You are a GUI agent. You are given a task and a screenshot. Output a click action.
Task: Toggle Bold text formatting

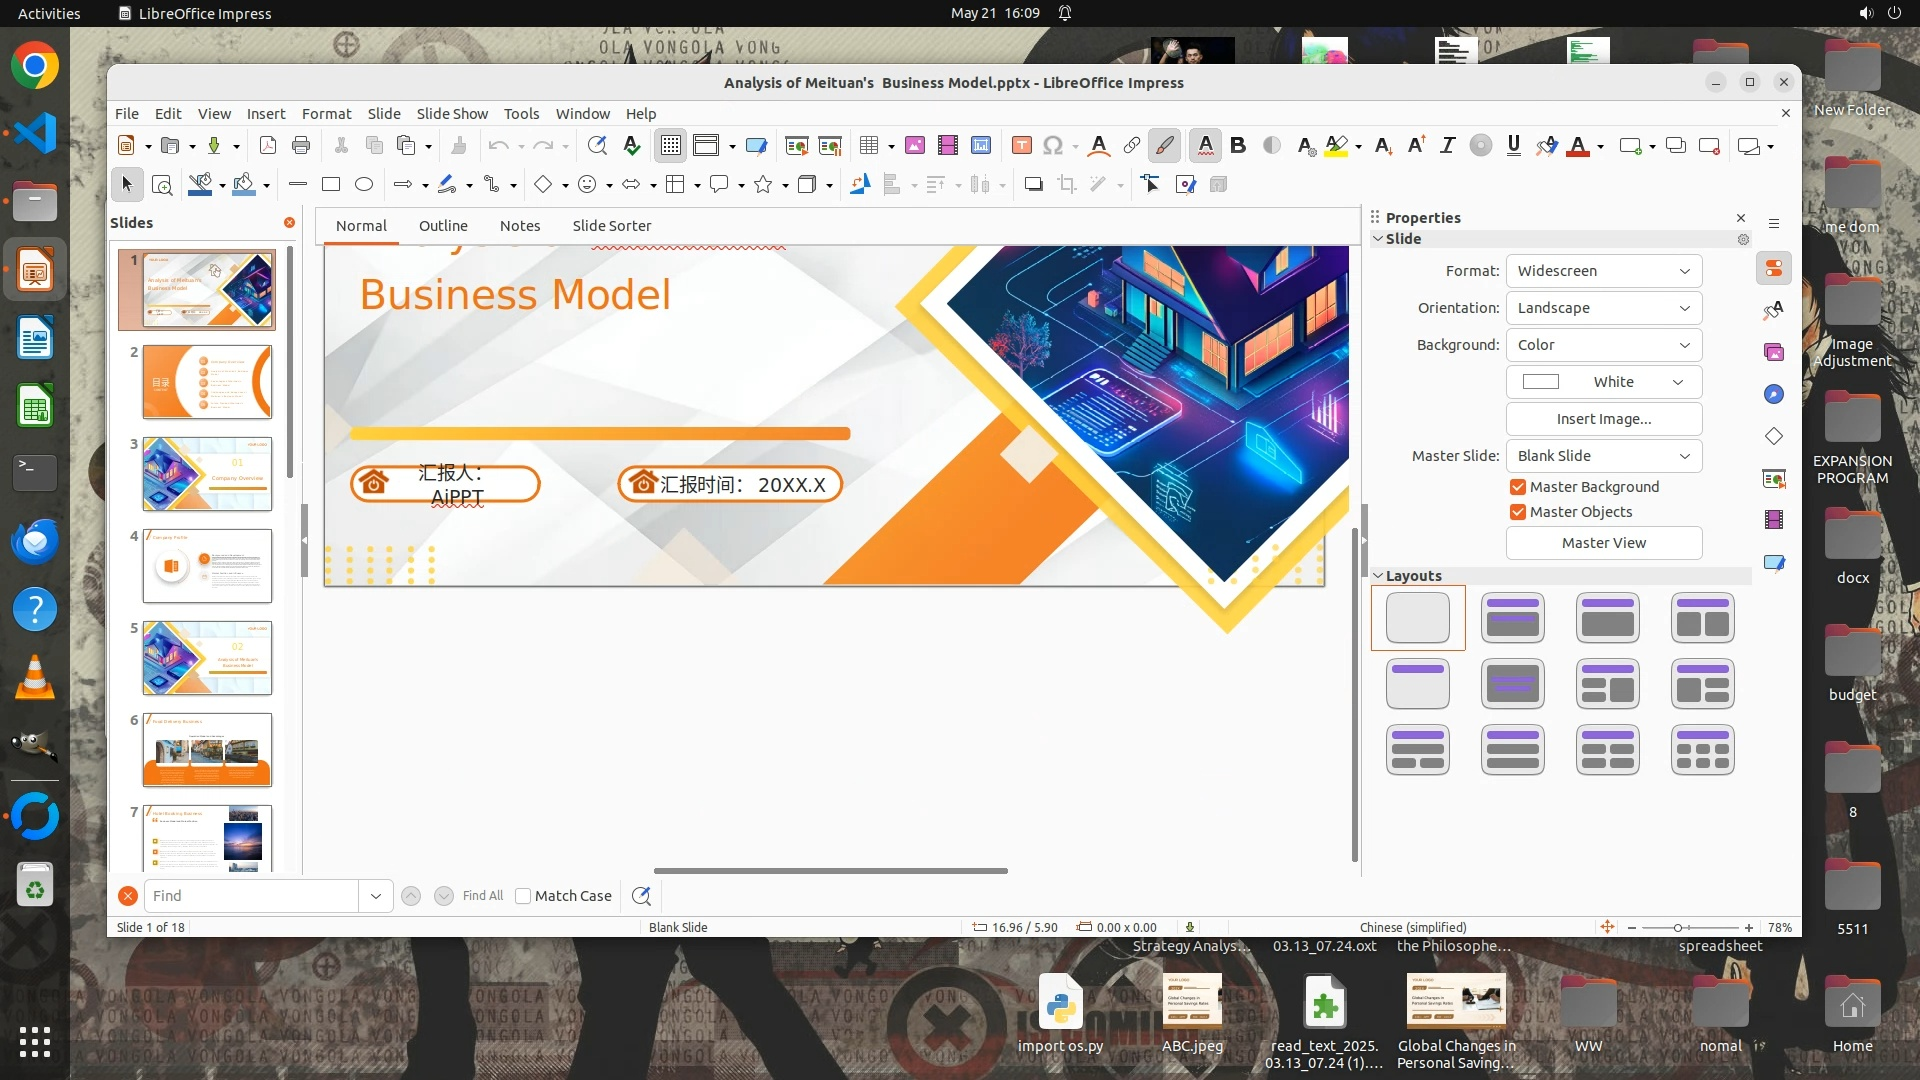pos(1238,146)
